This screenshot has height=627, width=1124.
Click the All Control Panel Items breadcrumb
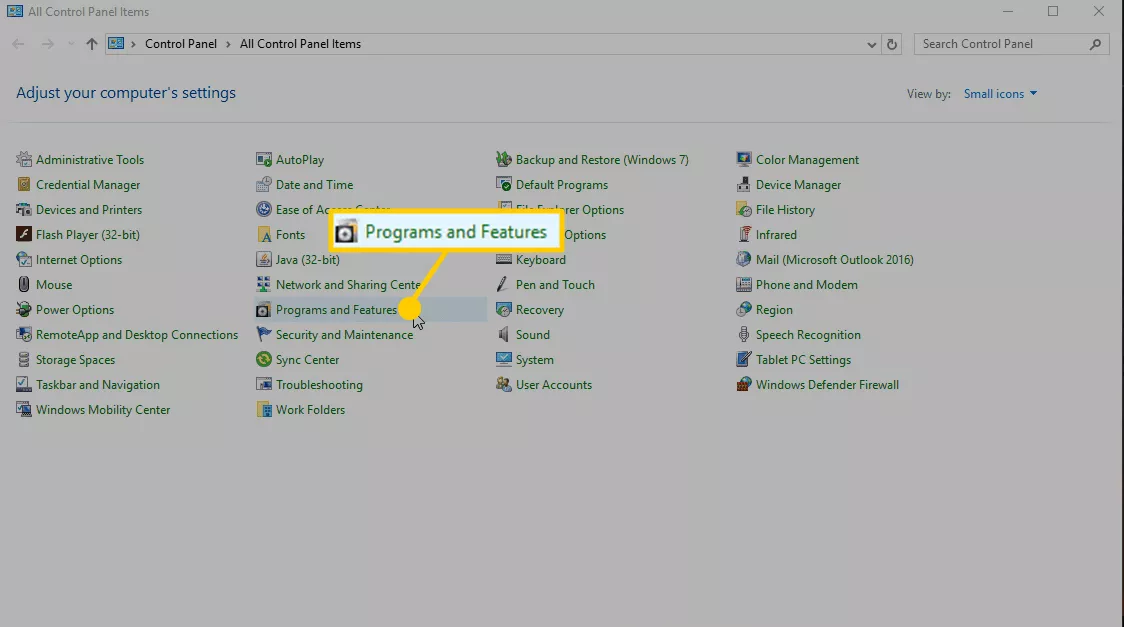point(300,44)
